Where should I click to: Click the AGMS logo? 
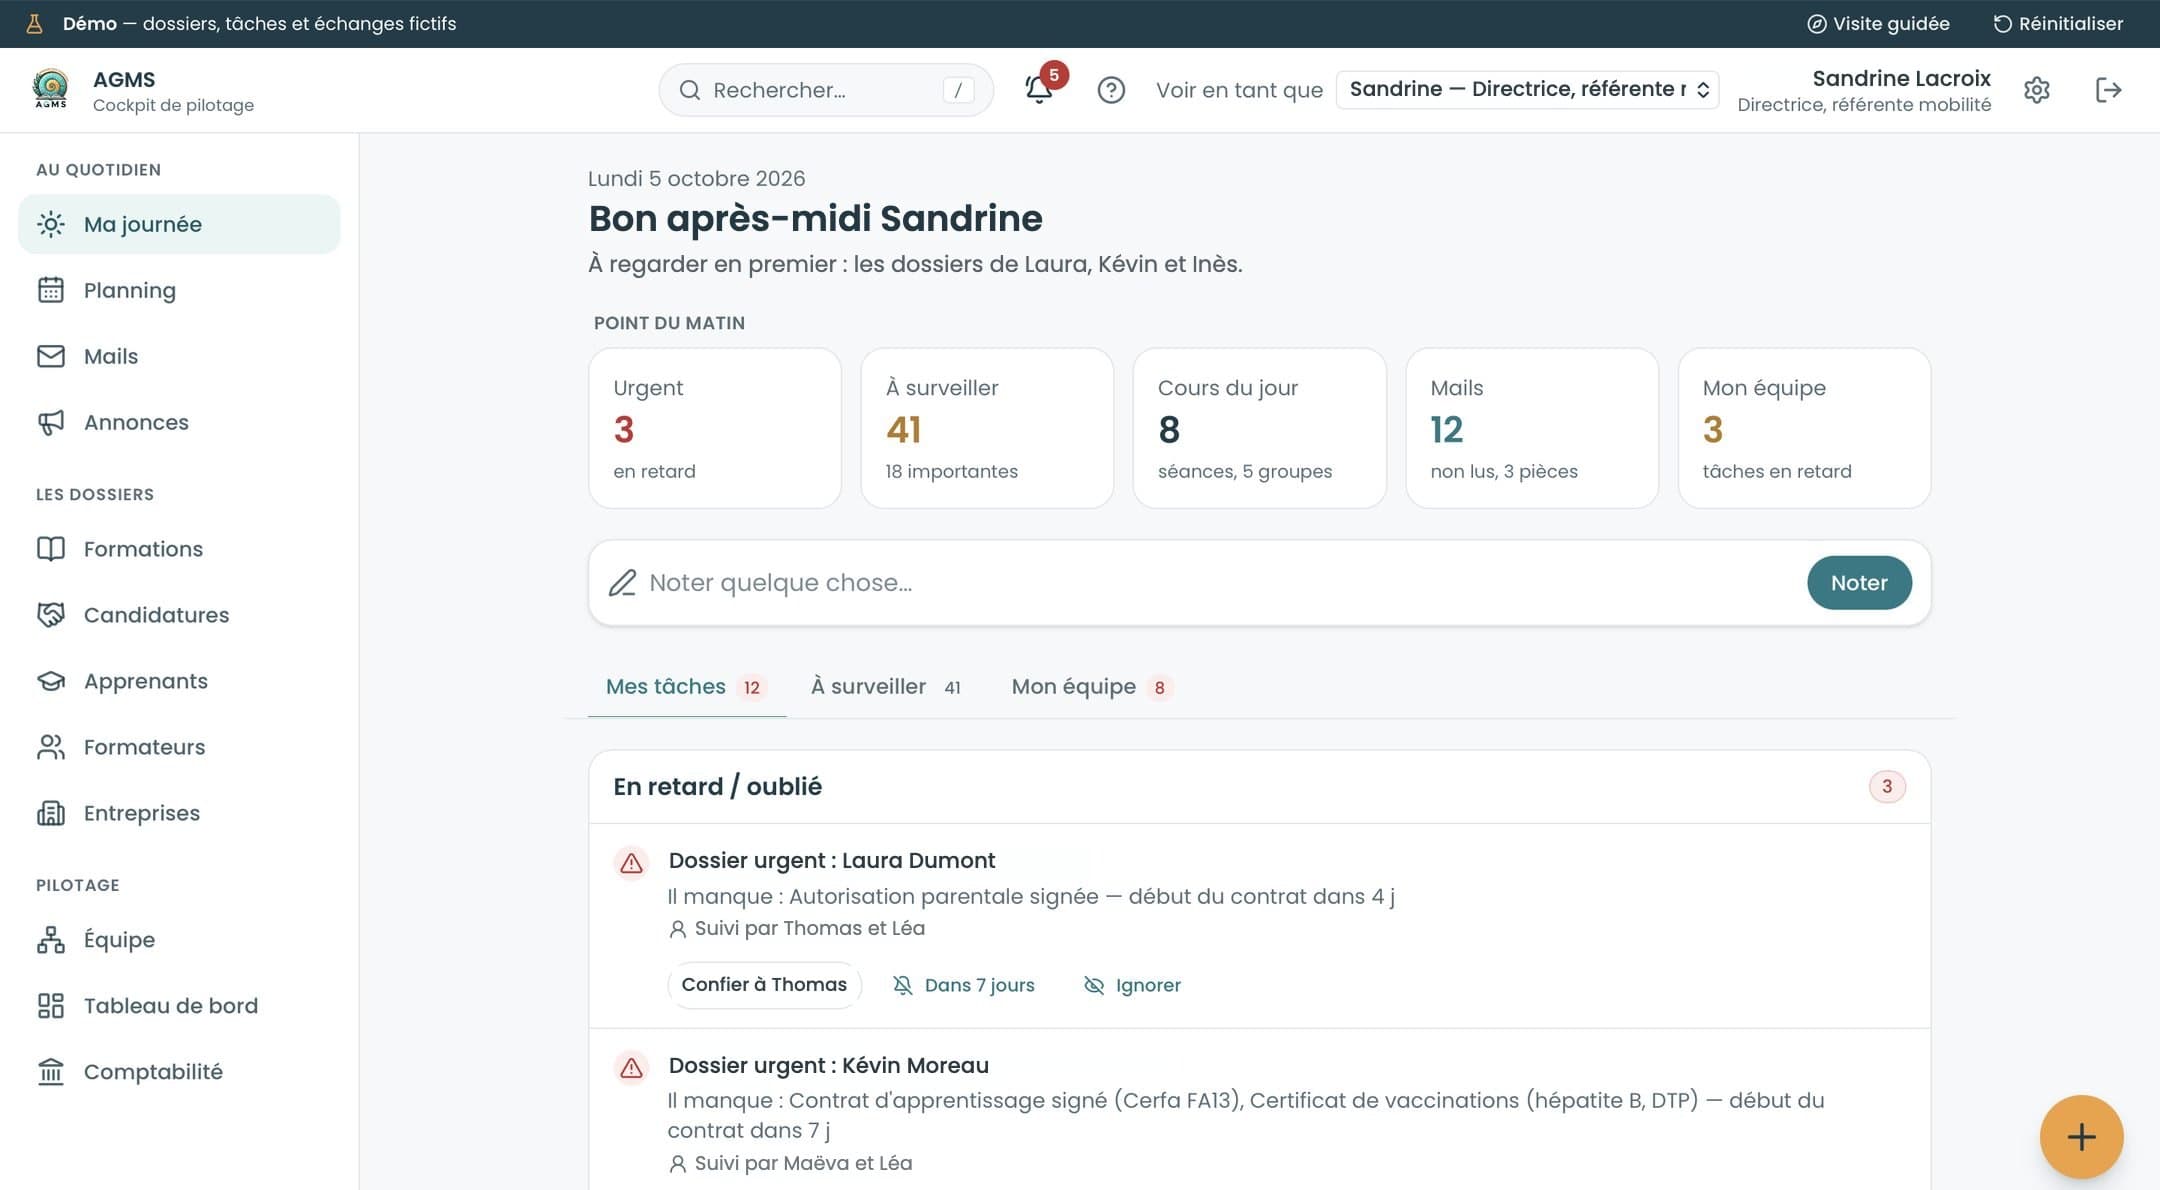pyautogui.click(x=50, y=89)
